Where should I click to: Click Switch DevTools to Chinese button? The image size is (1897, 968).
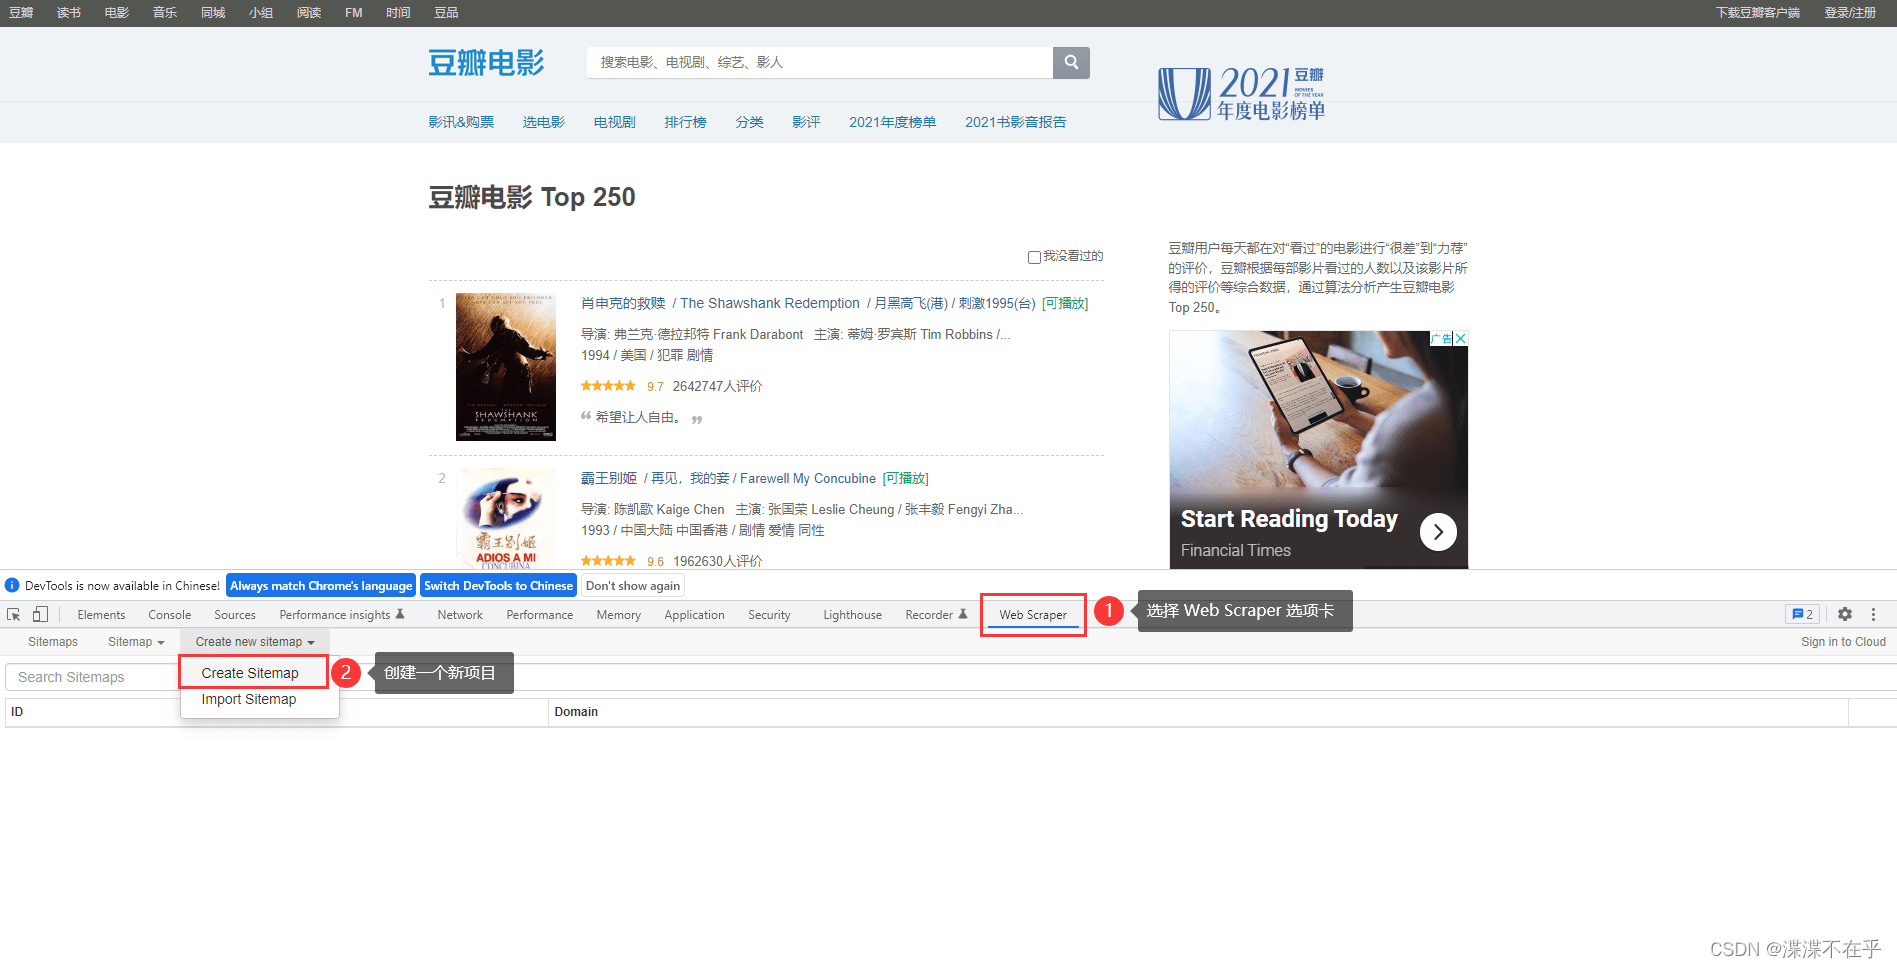coord(498,586)
